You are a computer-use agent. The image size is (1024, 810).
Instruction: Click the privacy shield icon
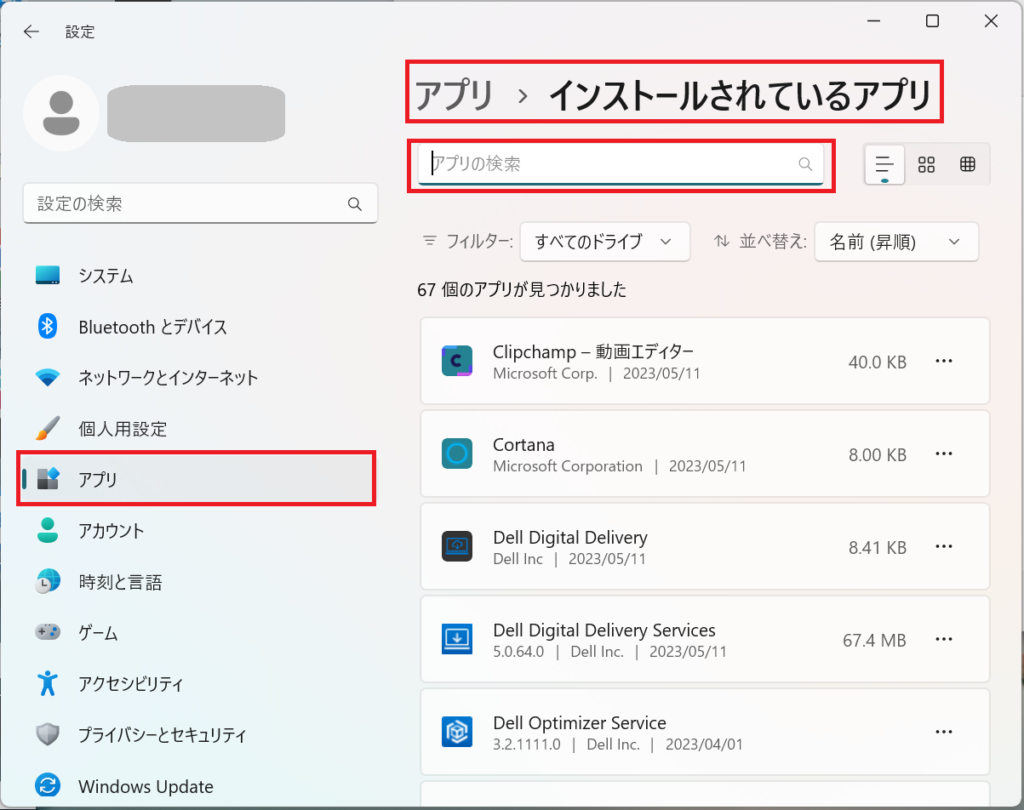pos(48,734)
